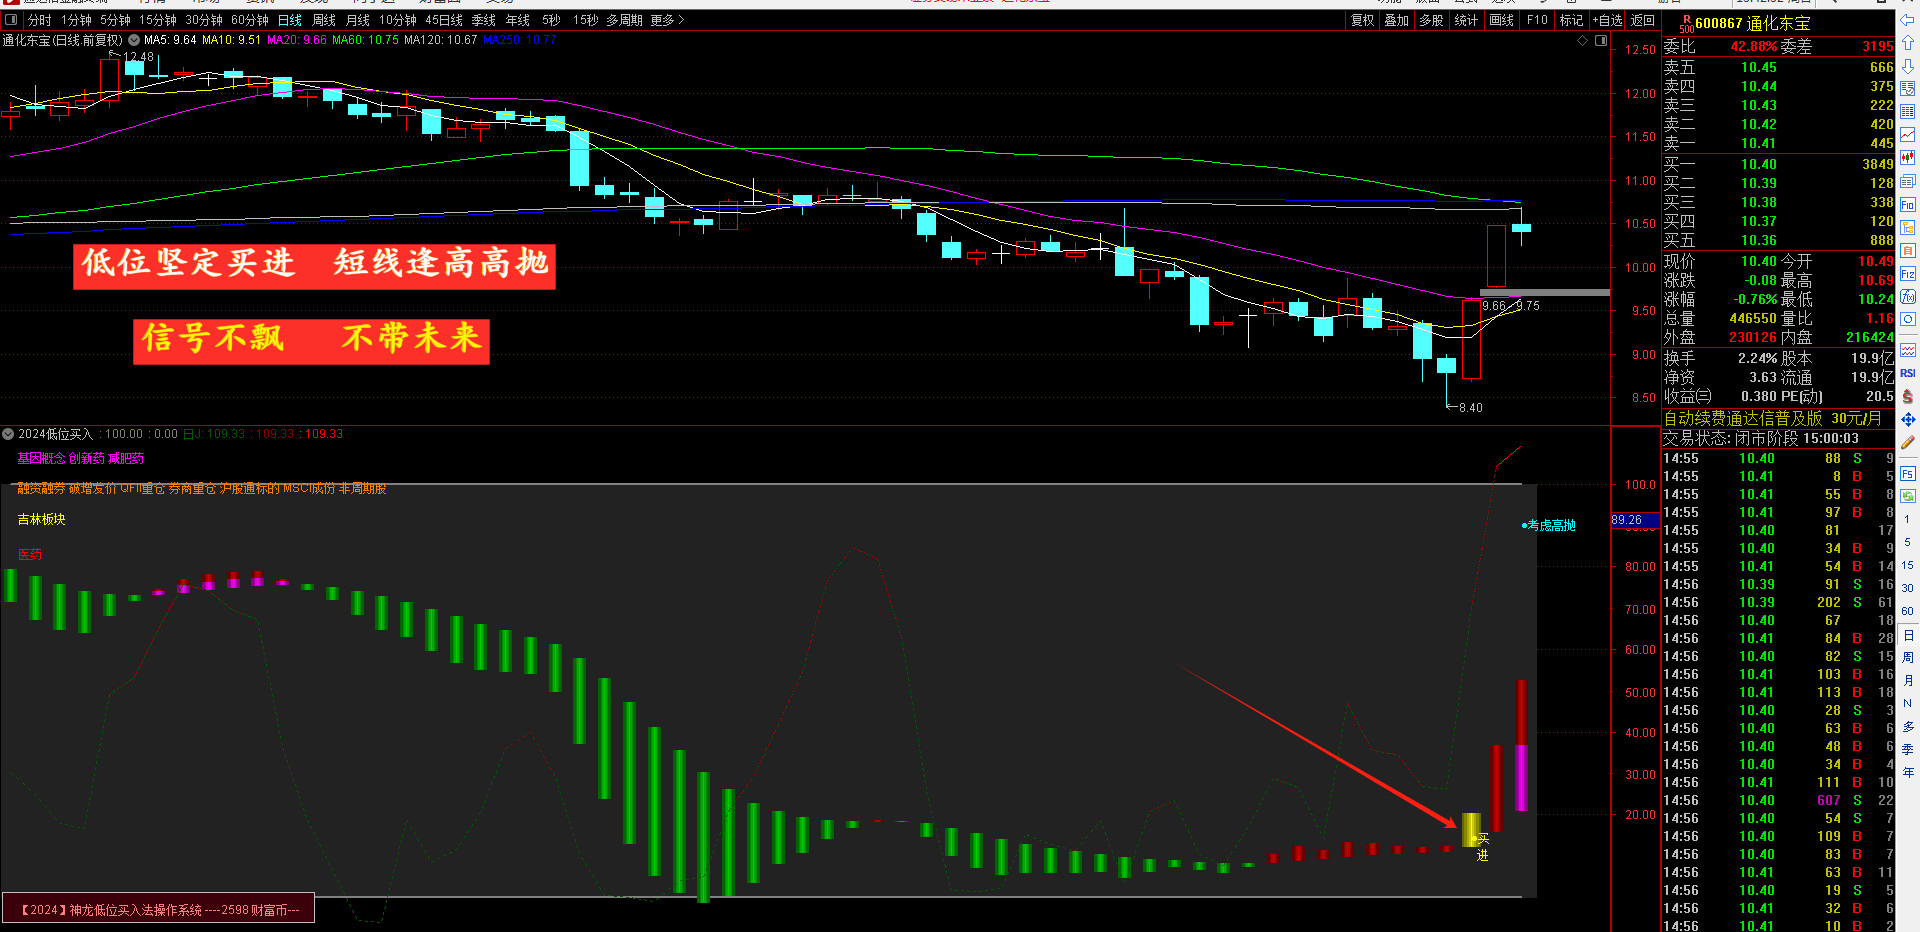The height and width of the screenshot is (932, 1920).
Task: Click the diamond icon at chart top-right
Action: click(1582, 41)
